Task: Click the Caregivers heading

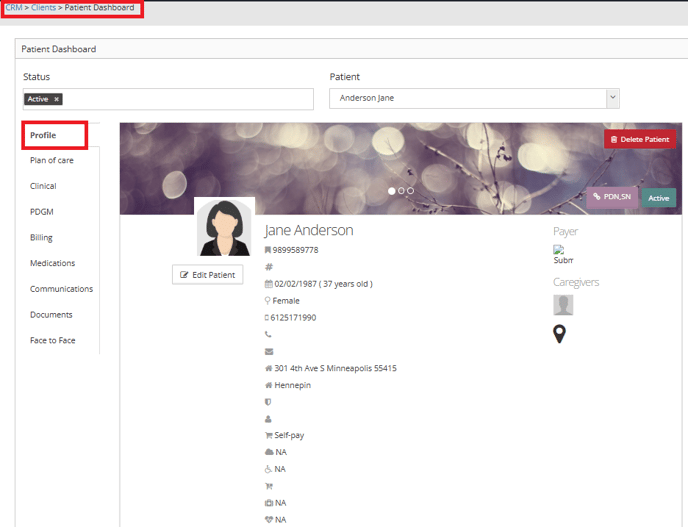Action: tap(576, 282)
